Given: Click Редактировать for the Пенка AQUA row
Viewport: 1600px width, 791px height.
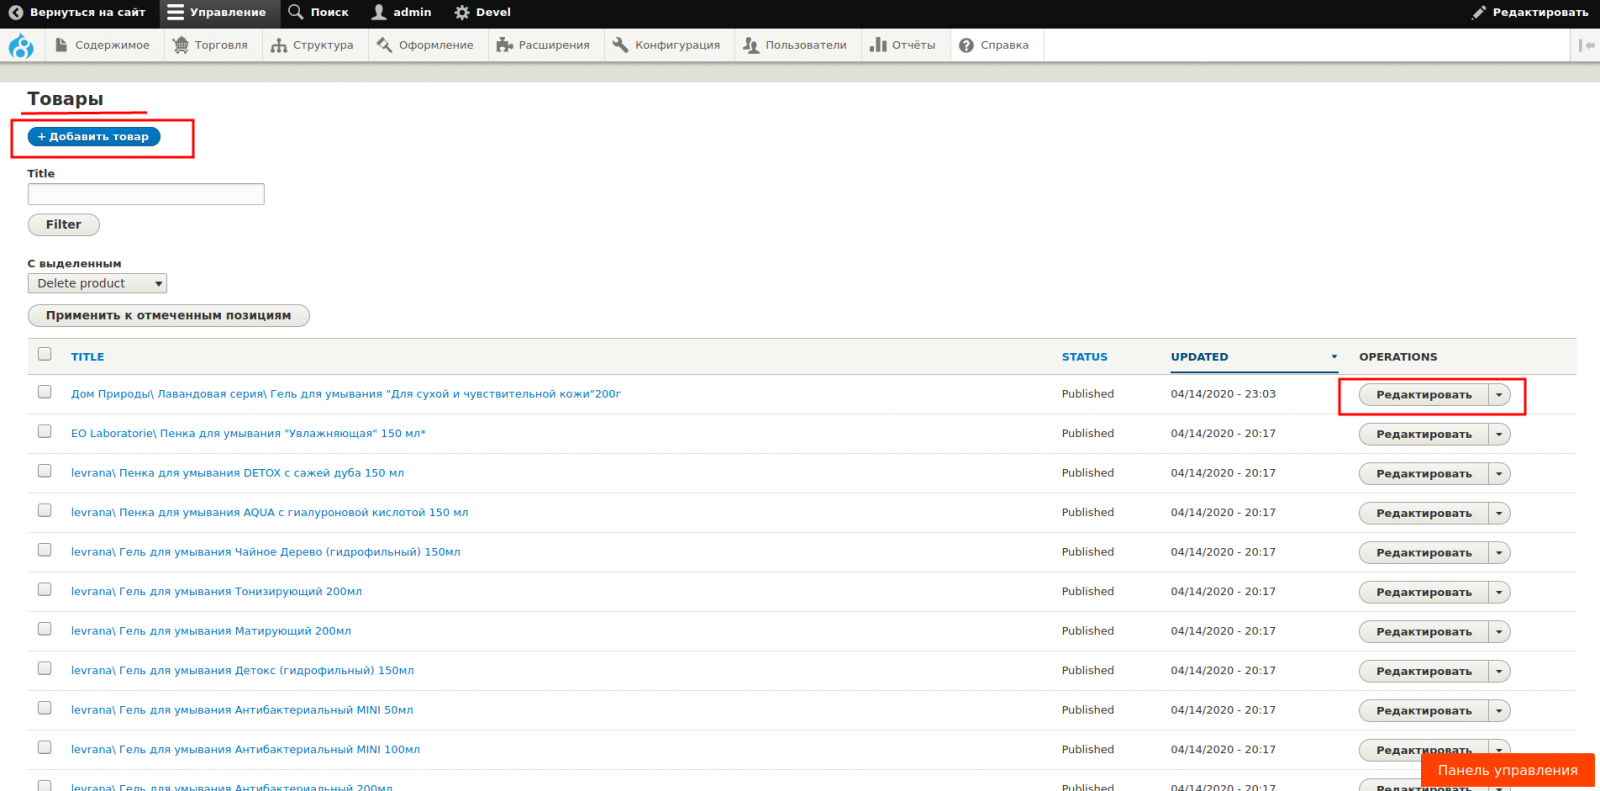Looking at the screenshot, I should (1424, 513).
